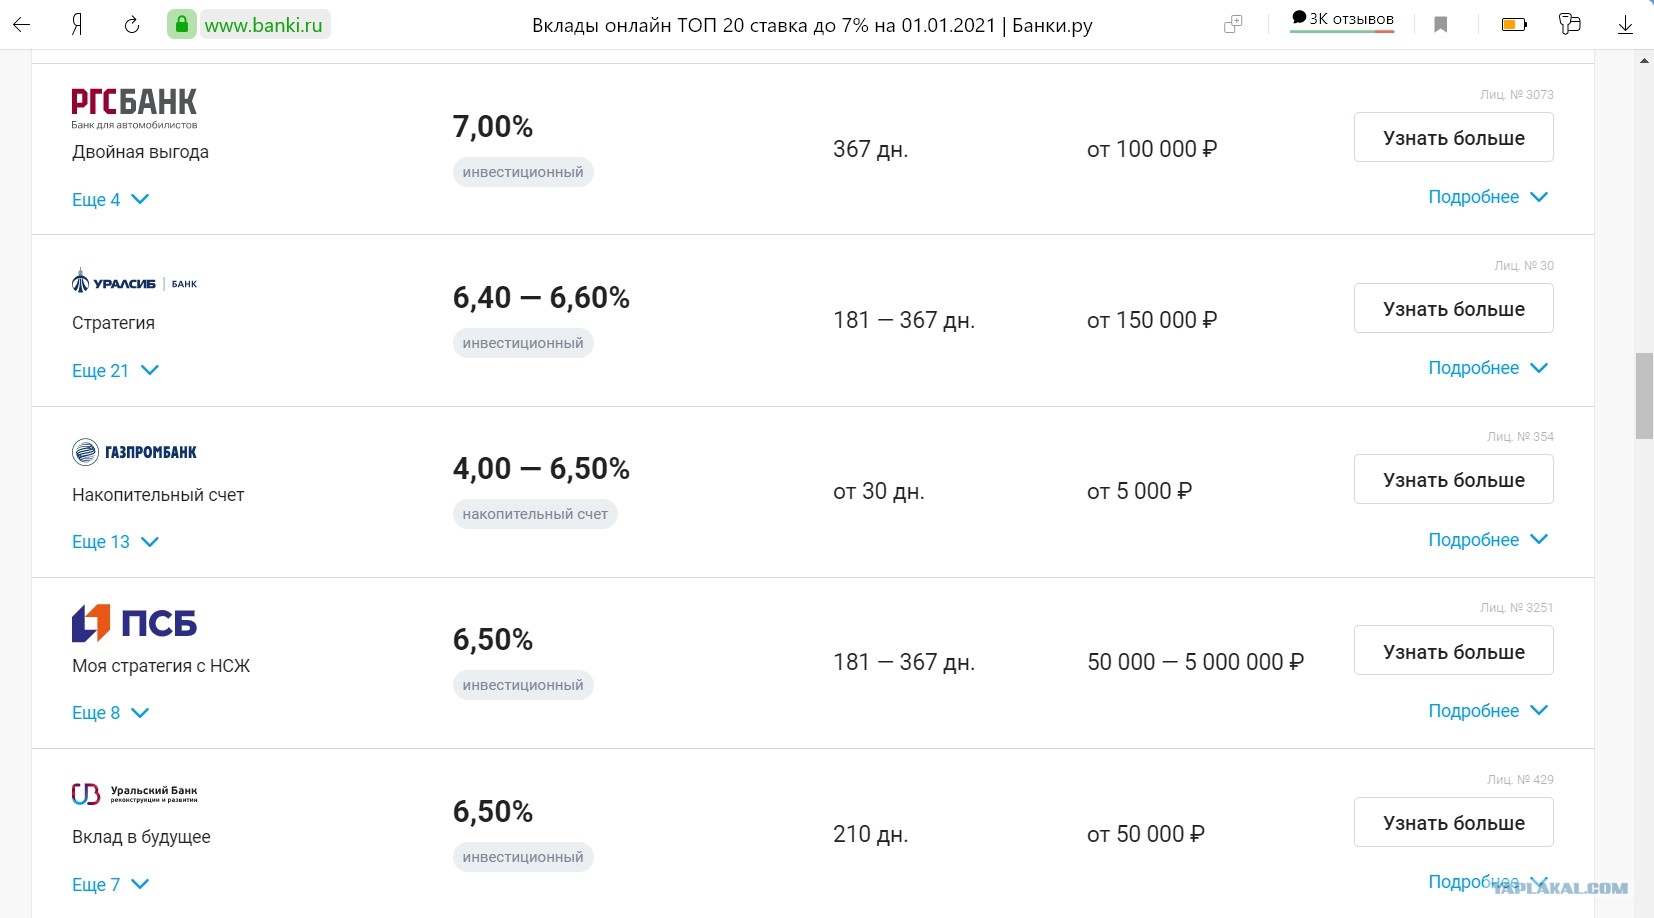Click the vertical scrollbar thumb
The width and height of the screenshot is (1654, 918).
tap(1644, 395)
